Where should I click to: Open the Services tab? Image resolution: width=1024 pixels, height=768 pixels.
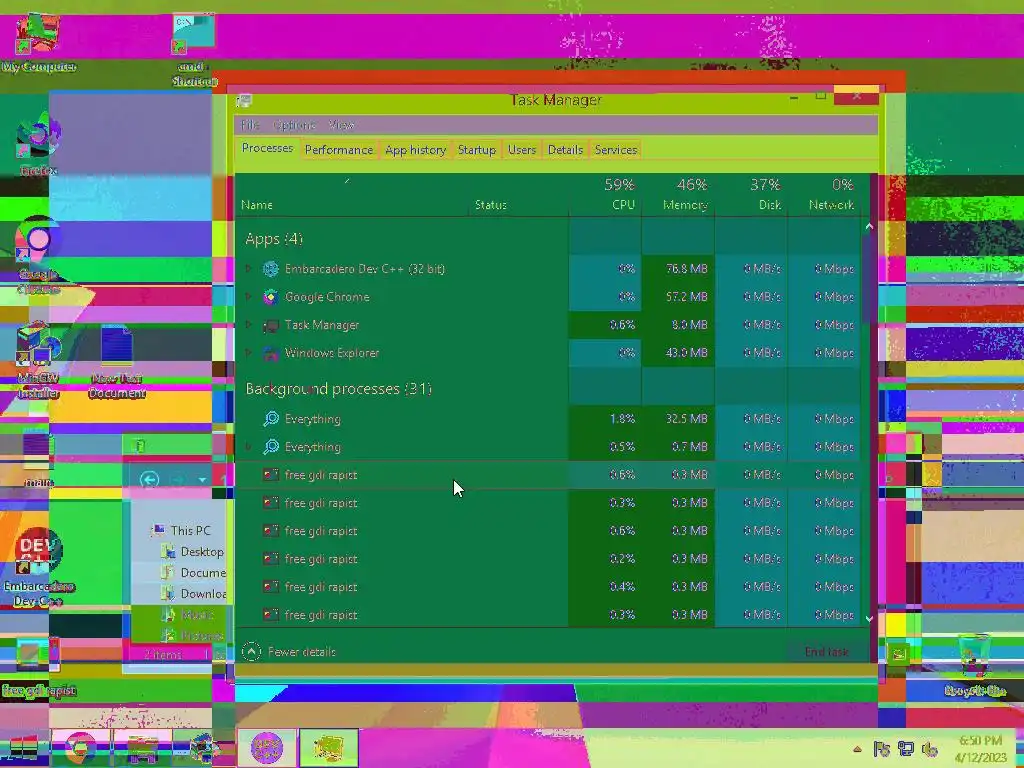pyautogui.click(x=616, y=150)
